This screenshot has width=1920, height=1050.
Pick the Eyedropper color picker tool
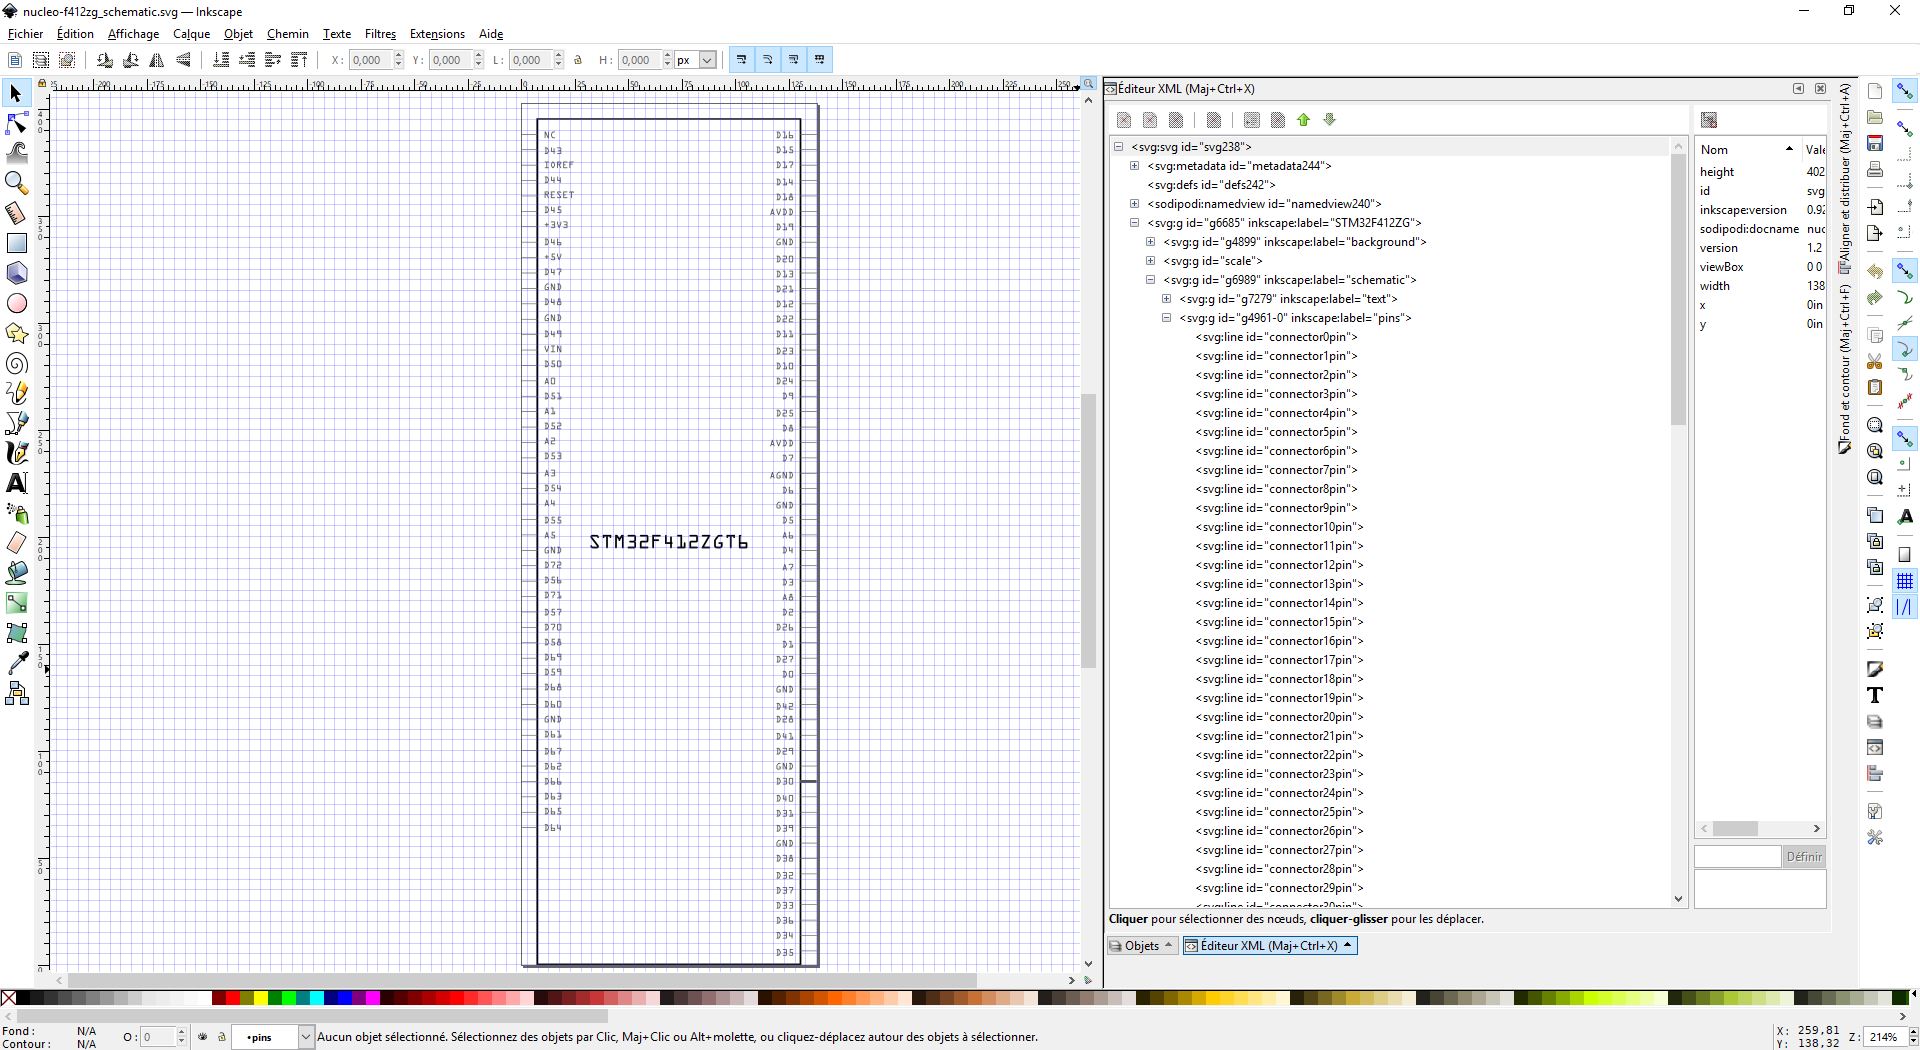click(17, 663)
